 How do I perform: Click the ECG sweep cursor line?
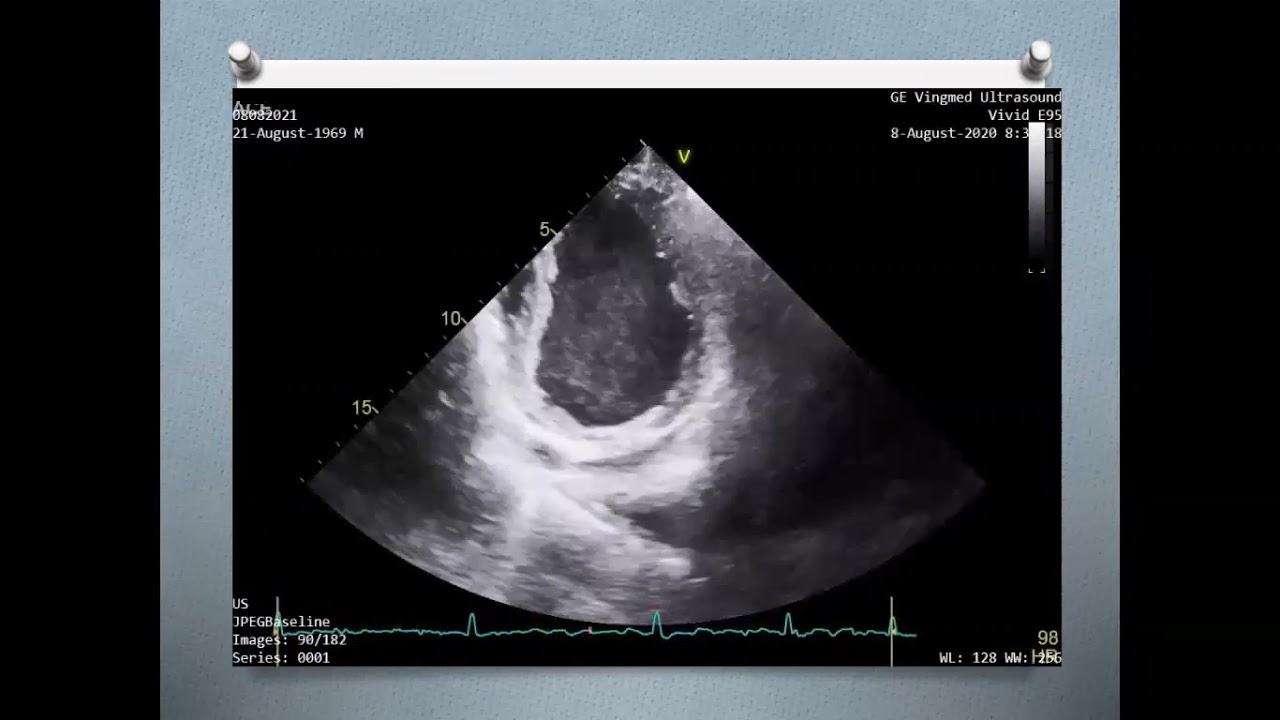892,631
